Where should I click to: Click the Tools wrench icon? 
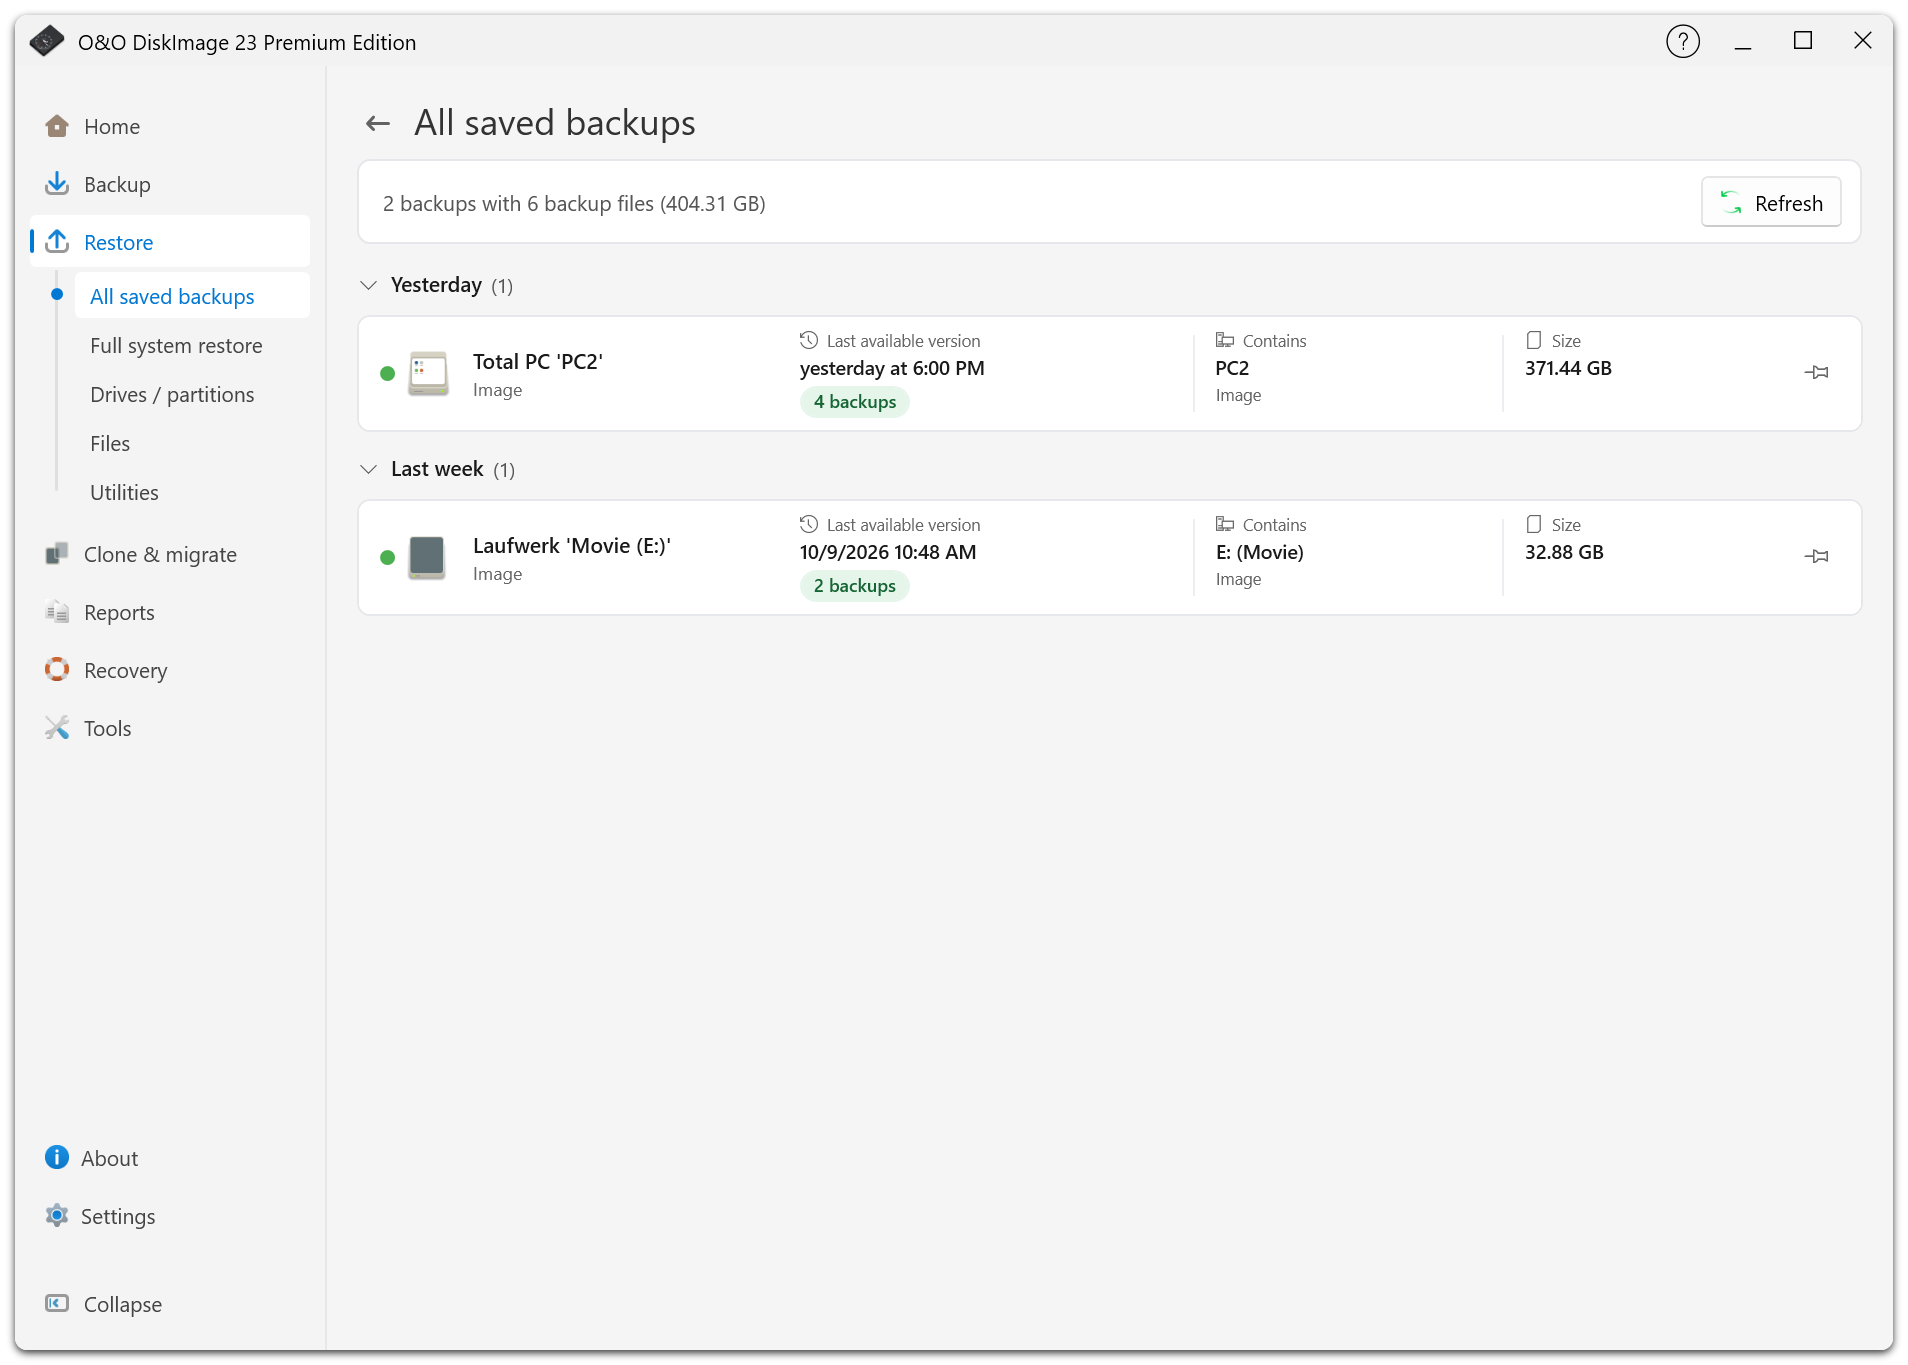57,728
